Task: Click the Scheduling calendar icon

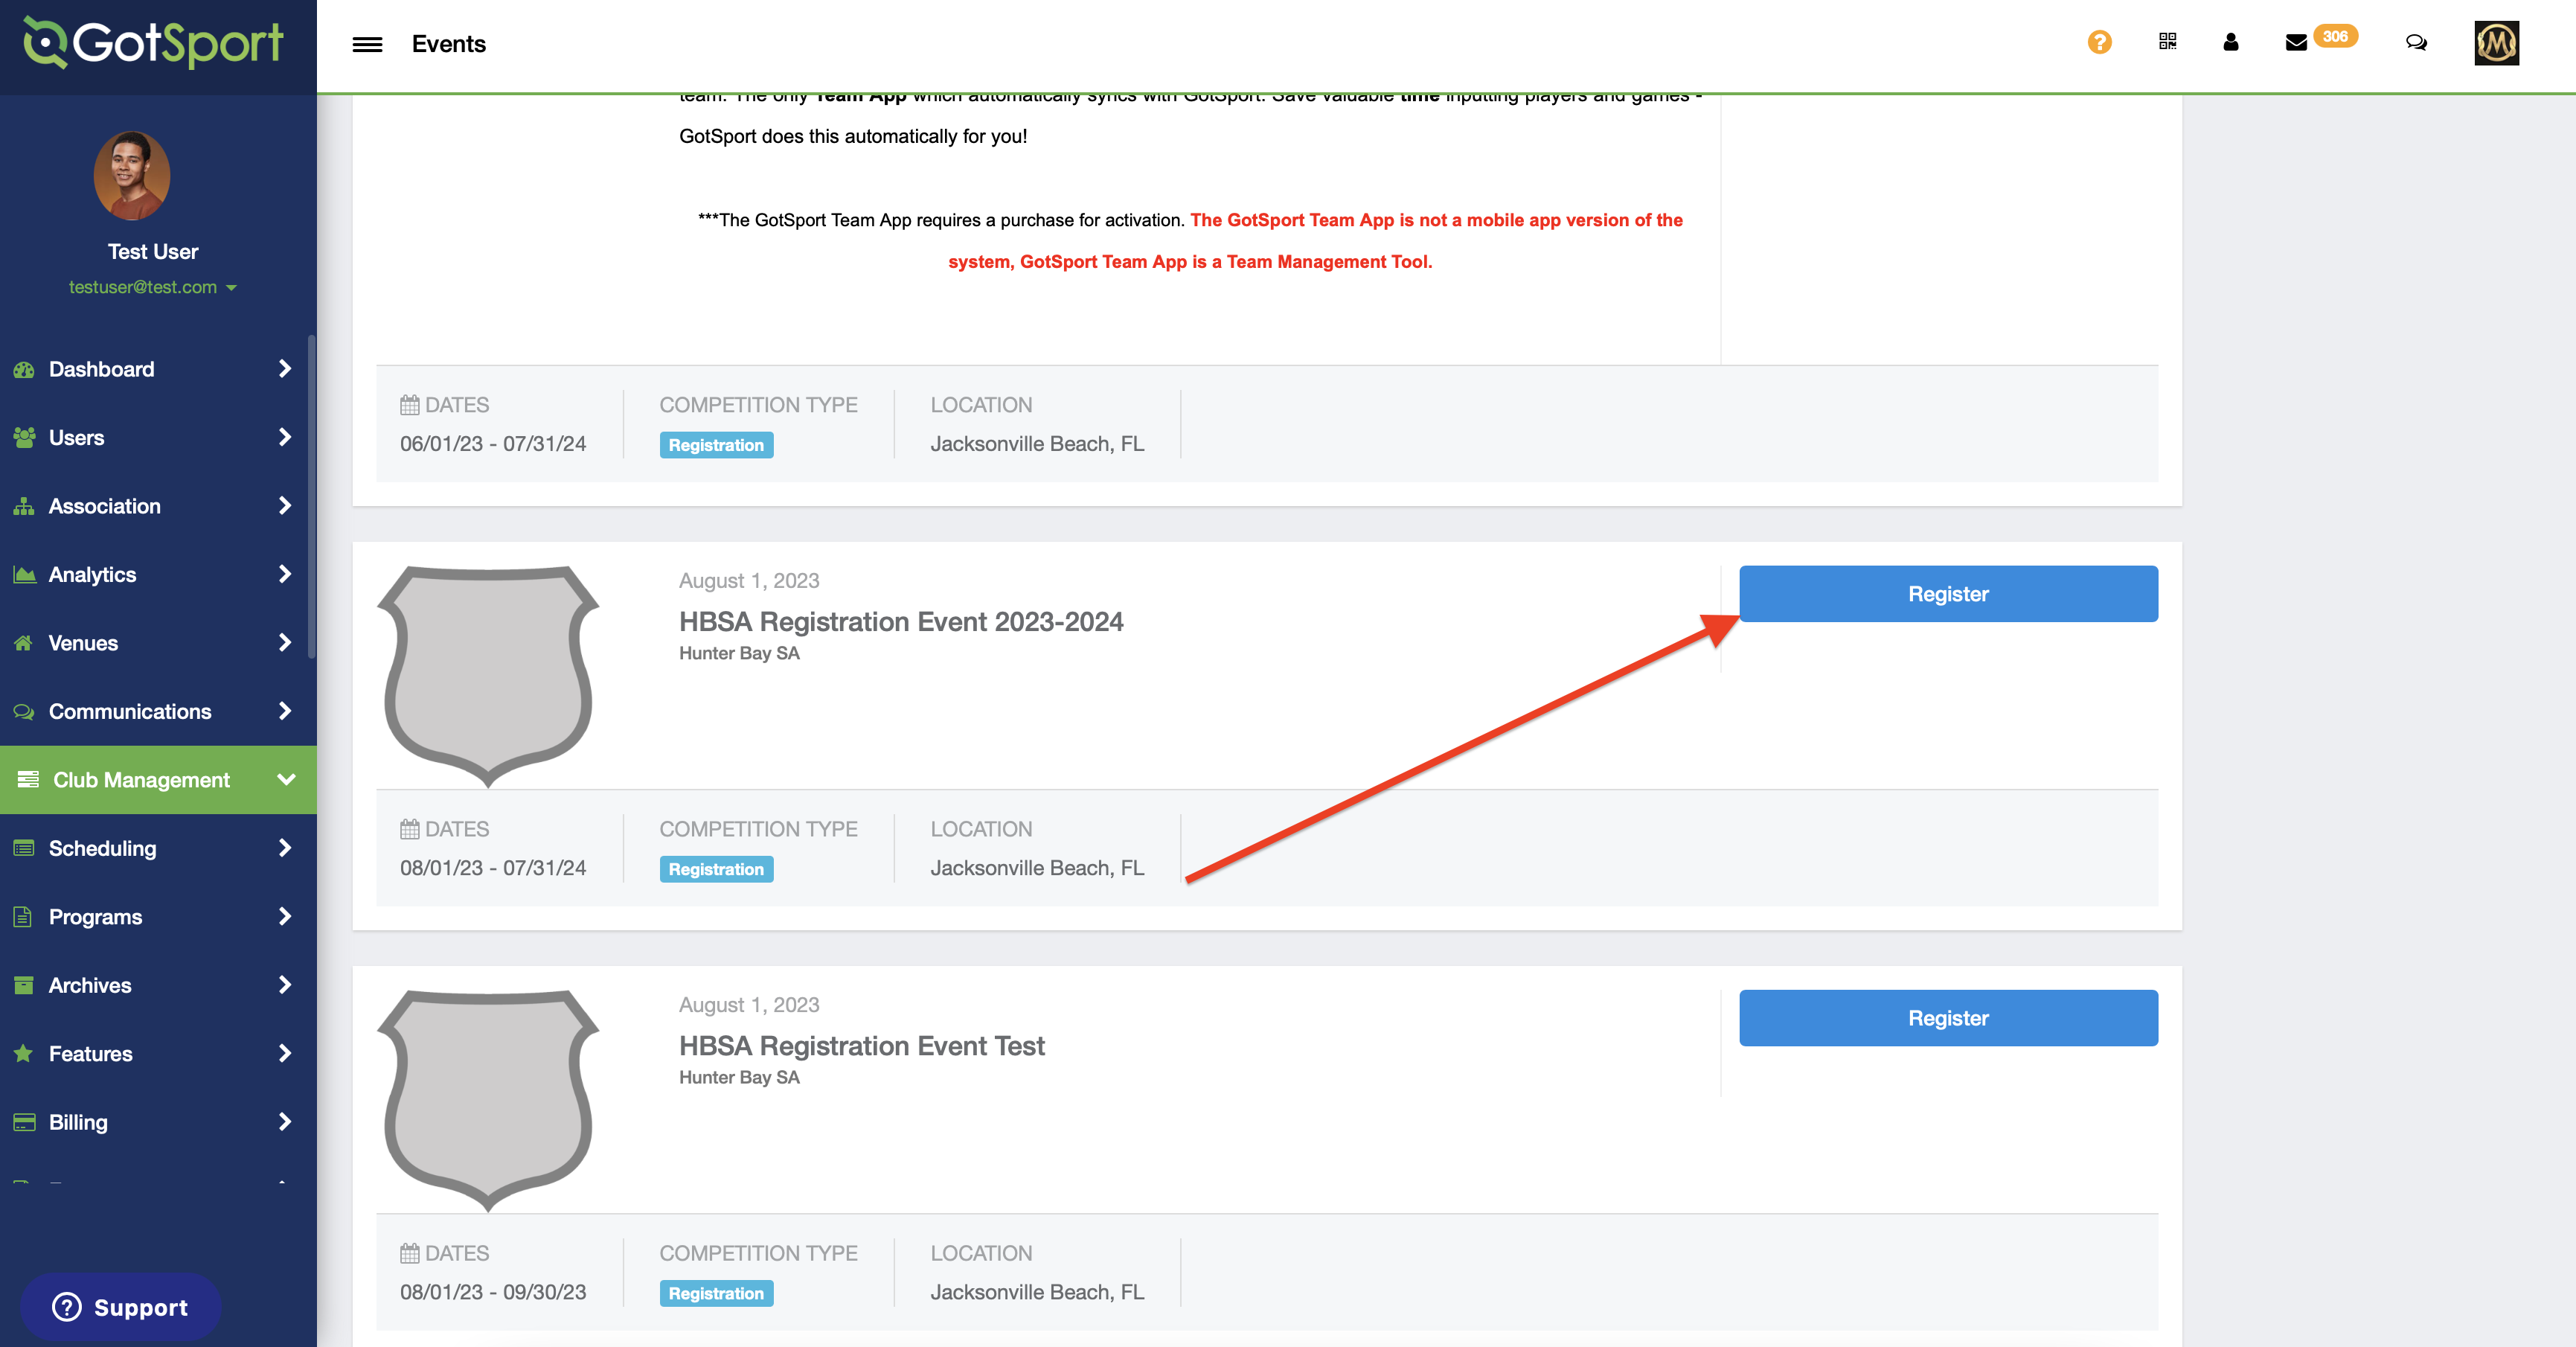Action: point(24,848)
